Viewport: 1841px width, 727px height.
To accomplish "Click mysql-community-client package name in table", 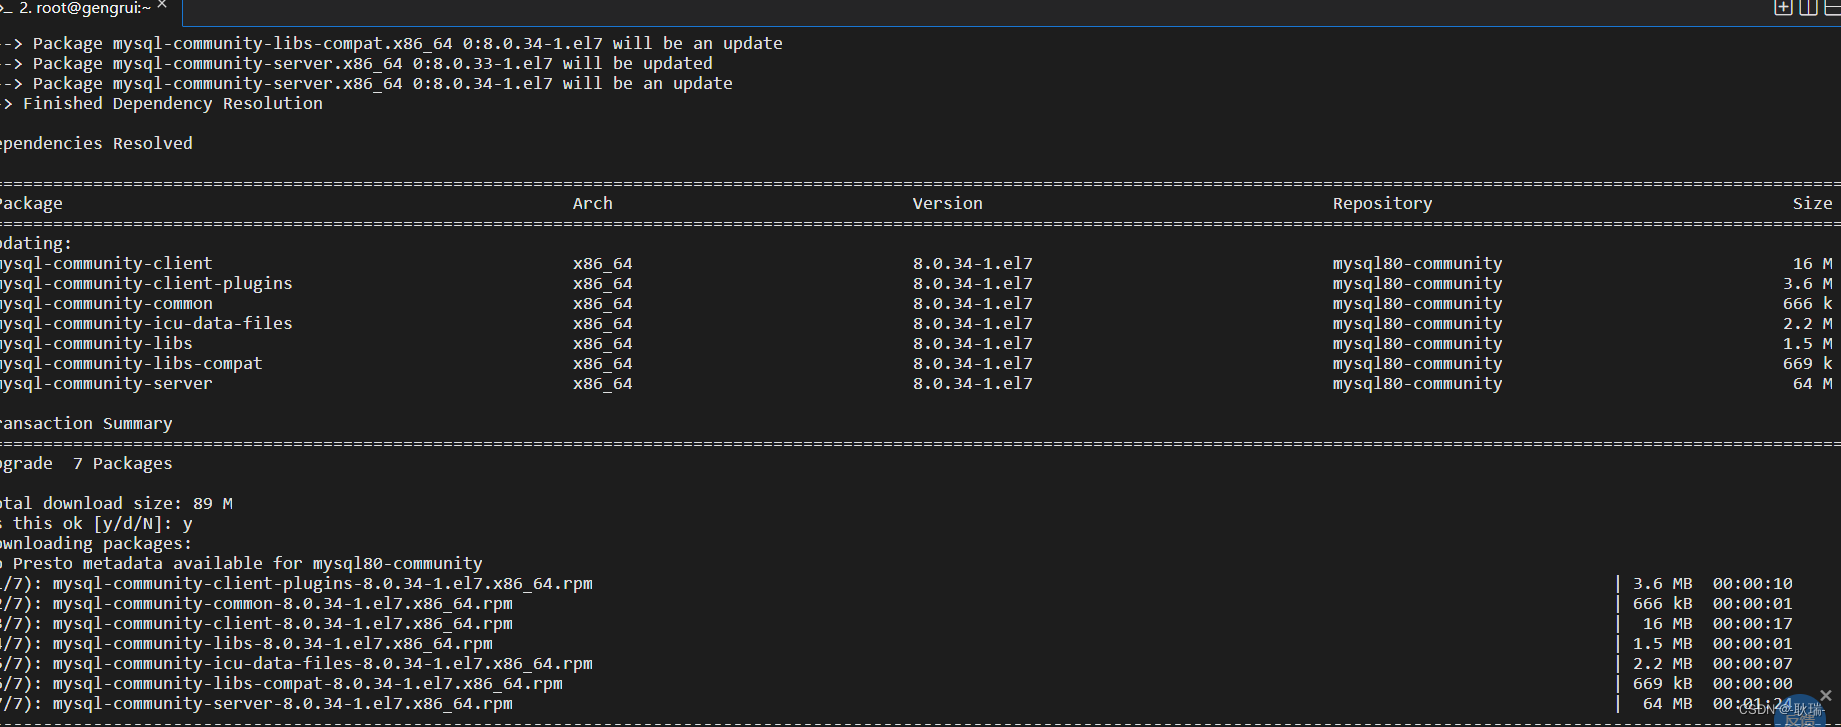I will click(x=106, y=263).
